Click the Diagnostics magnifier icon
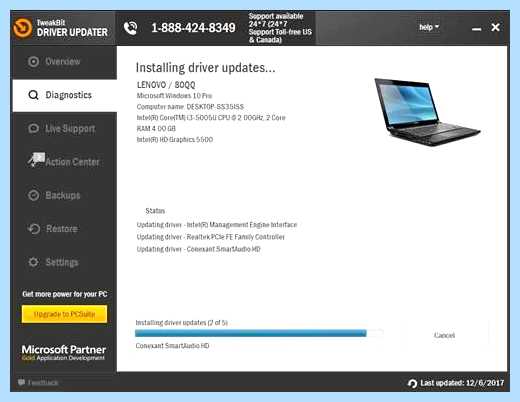Viewport: 520px width, 402px height. pyautogui.click(x=33, y=95)
